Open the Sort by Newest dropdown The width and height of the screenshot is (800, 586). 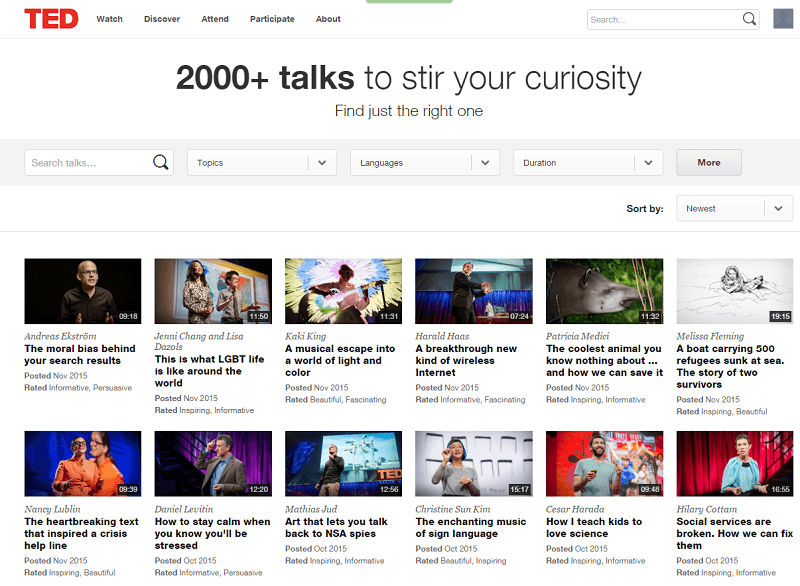point(734,209)
